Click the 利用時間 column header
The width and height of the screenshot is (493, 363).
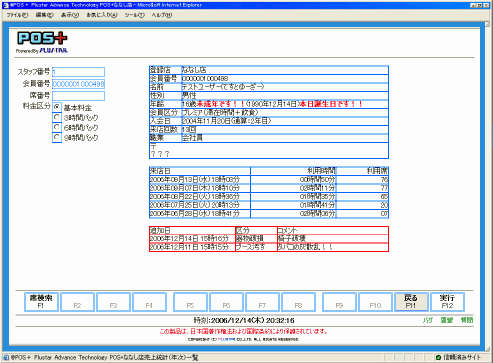tap(321, 171)
